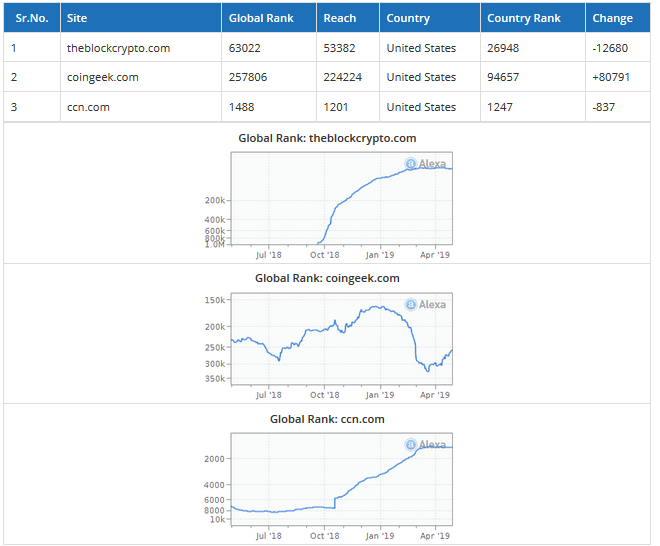The height and width of the screenshot is (546, 660).
Task: Click the +80791 change value for coingeek.com
Action: 611,77
